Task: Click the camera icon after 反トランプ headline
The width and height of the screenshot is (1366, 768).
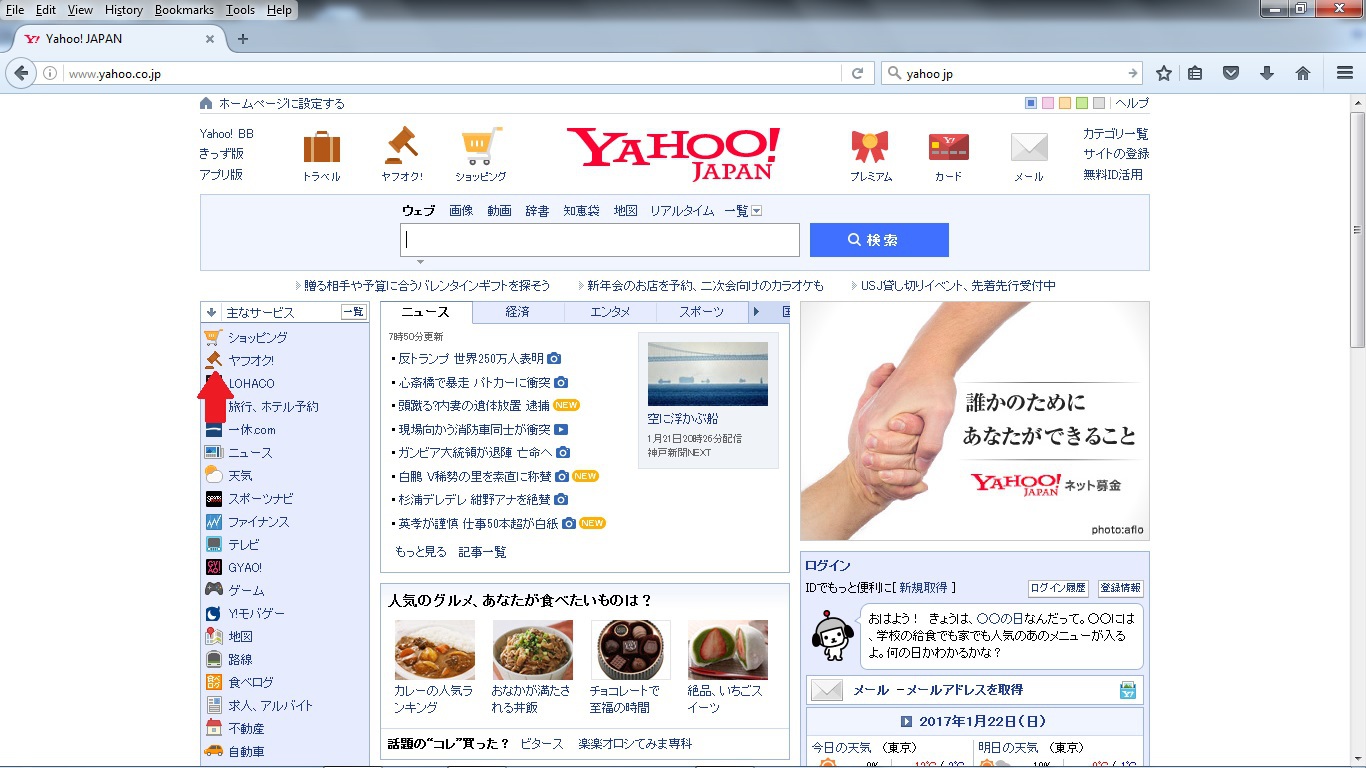Action: (554, 358)
